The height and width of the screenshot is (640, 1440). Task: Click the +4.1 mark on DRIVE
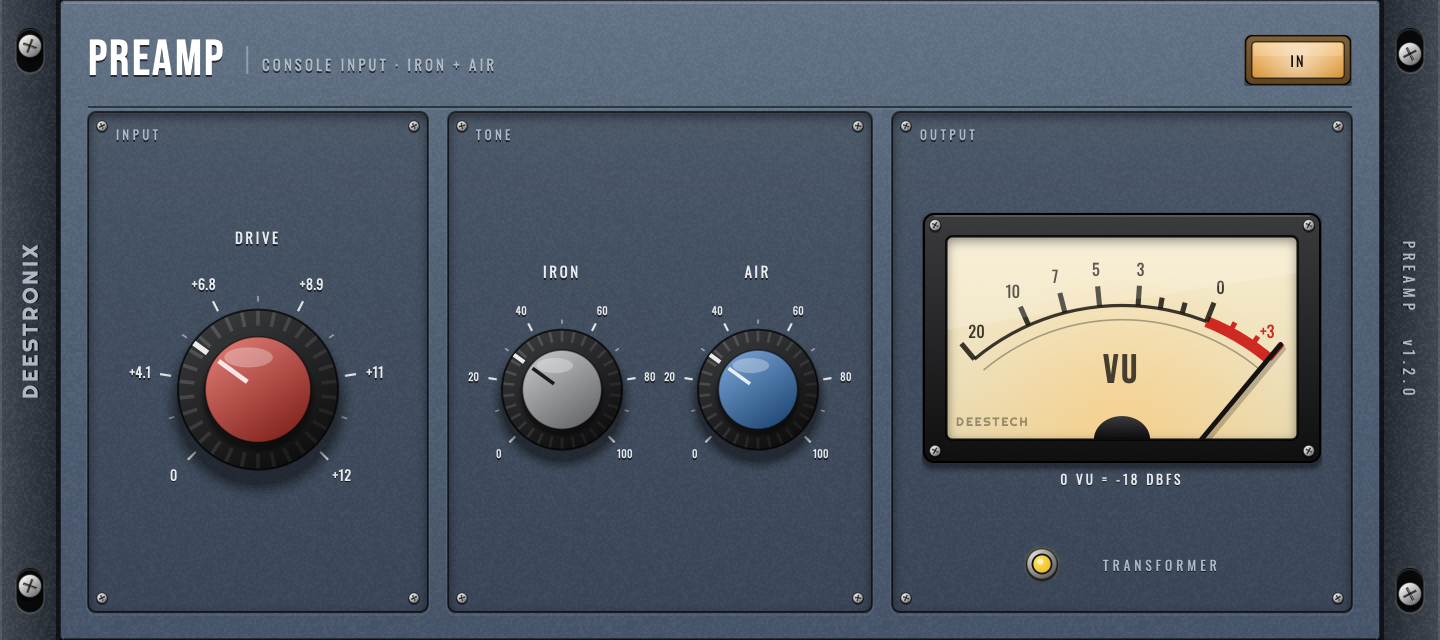click(x=140, y=373)
